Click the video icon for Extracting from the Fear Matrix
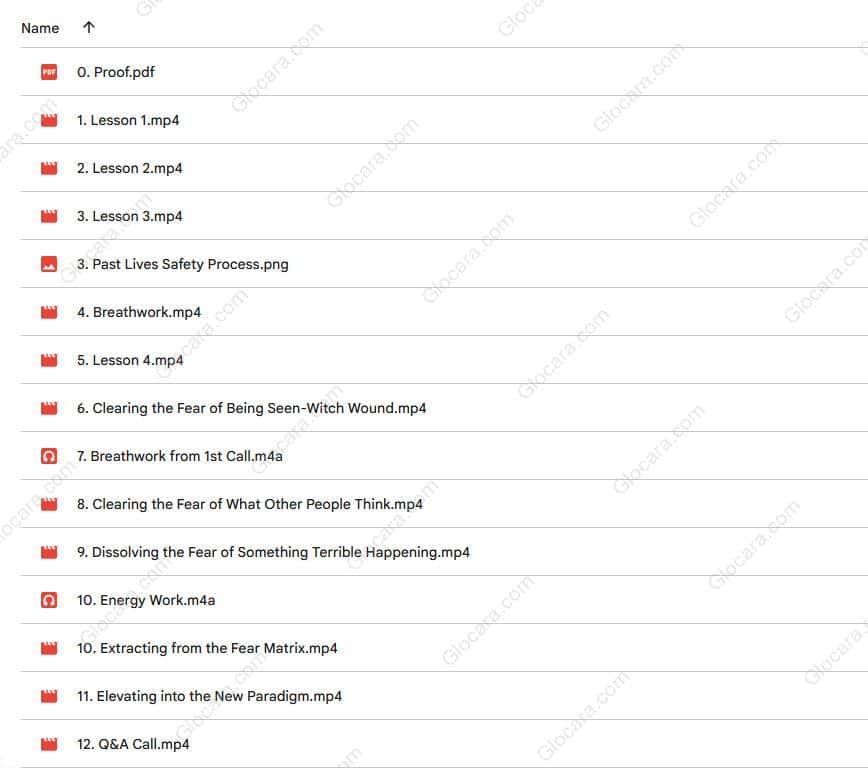 (48, 648)
